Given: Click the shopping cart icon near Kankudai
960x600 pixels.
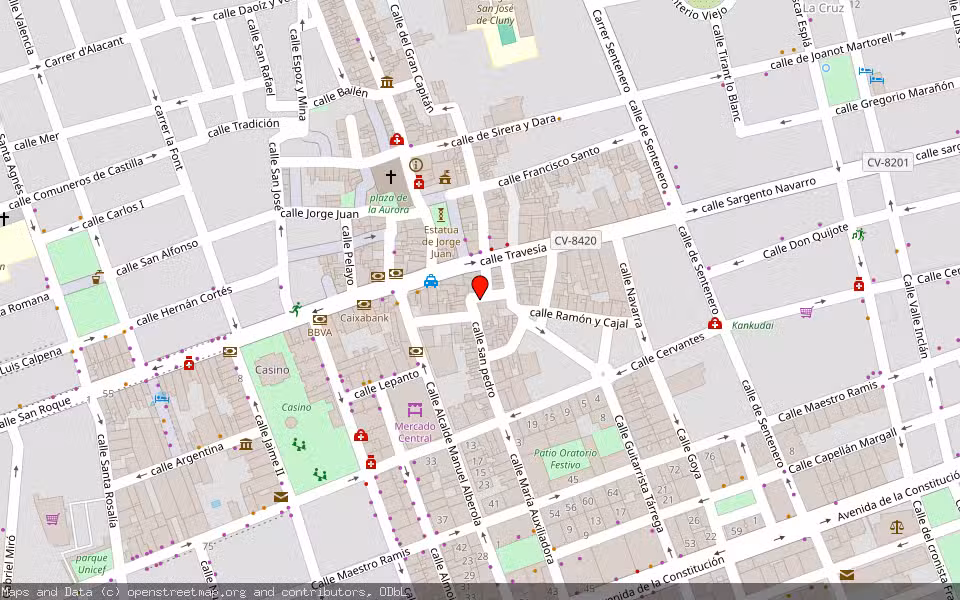Looking at the screenshot, I should tap(806, 312).
